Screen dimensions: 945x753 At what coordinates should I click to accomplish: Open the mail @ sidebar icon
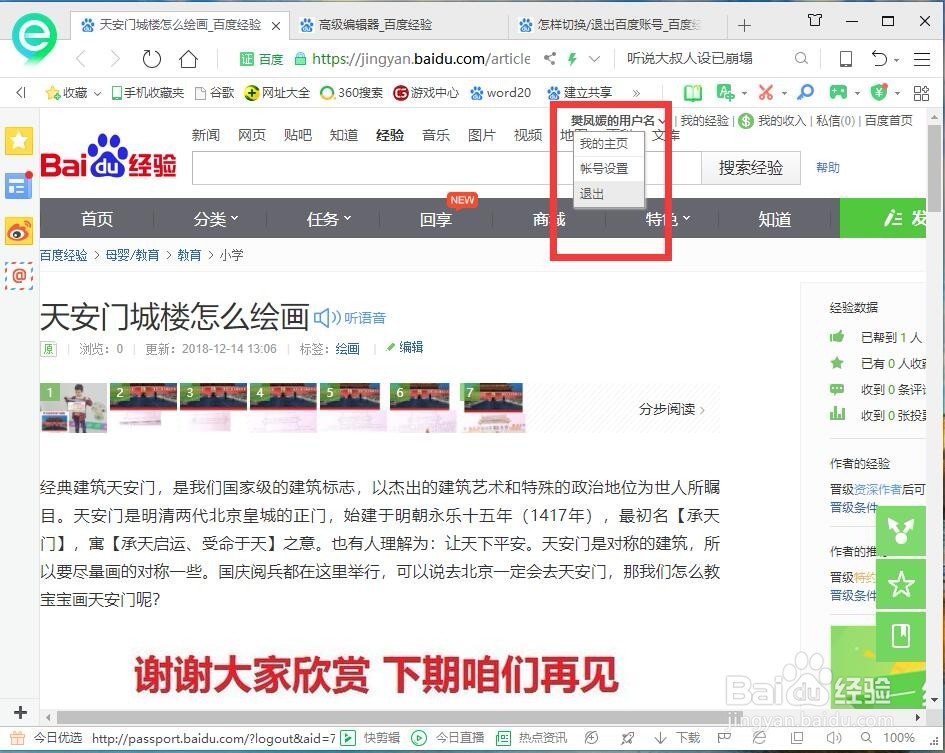click(x=19, y=276)
